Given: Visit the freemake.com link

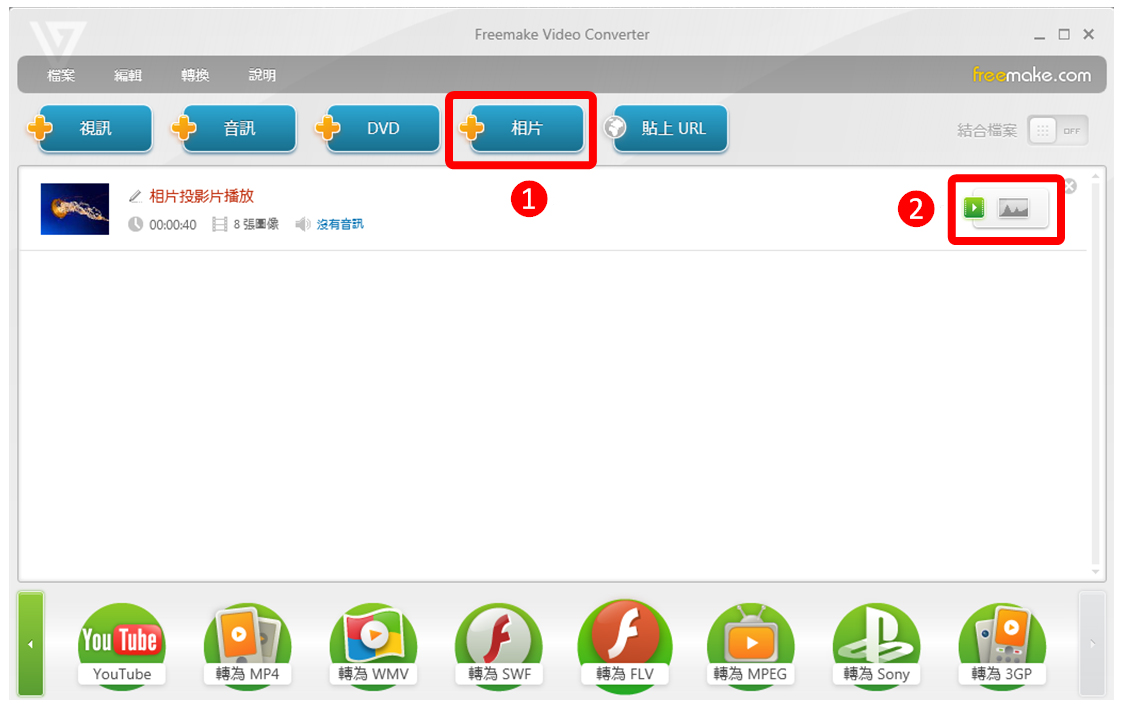Looking at the screenshot, I should (x=1032, y=74).
